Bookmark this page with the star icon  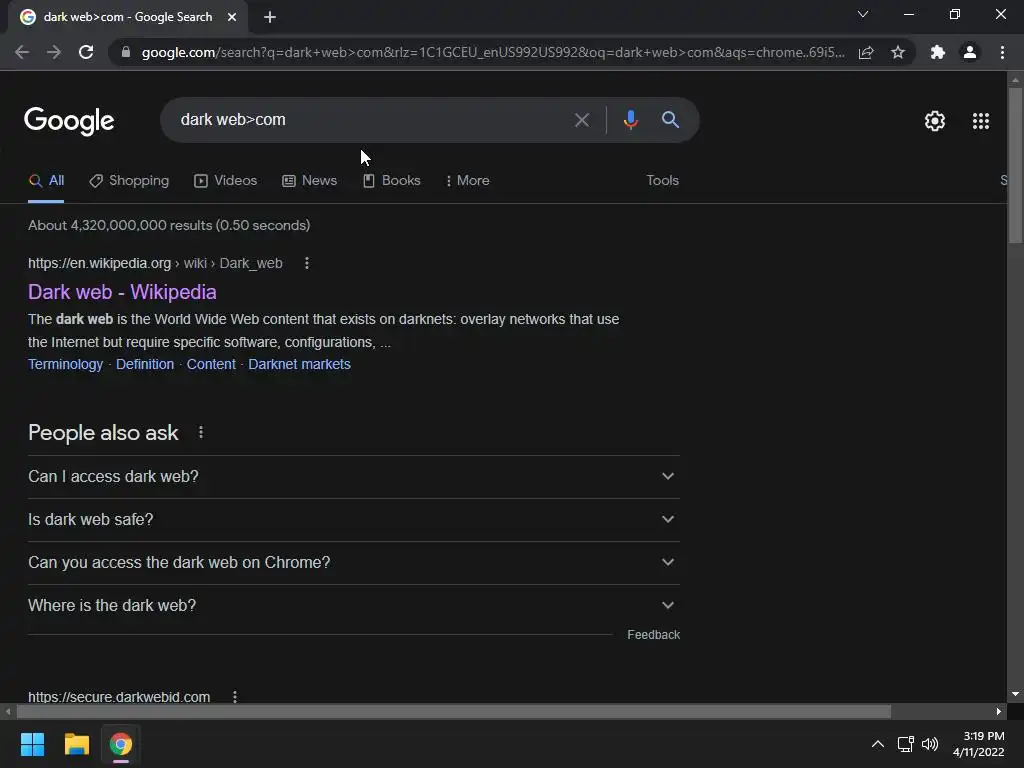(898, 52)
